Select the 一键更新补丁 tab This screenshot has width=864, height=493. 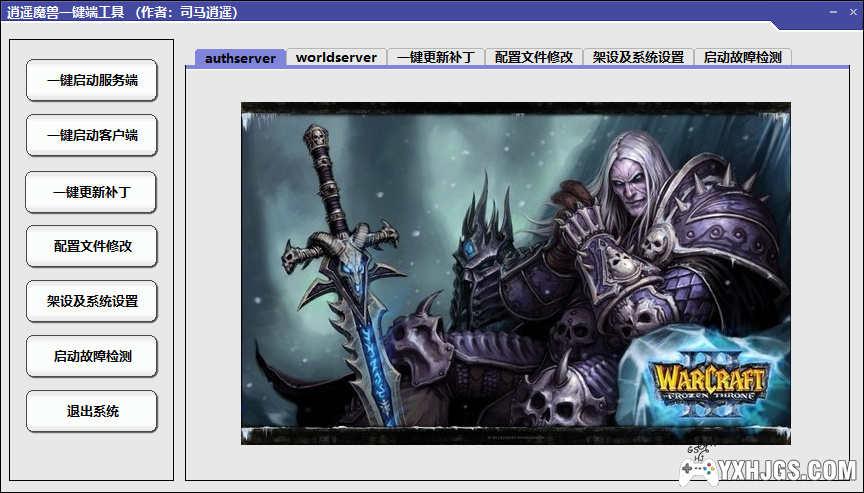click(x=435, y=58)
